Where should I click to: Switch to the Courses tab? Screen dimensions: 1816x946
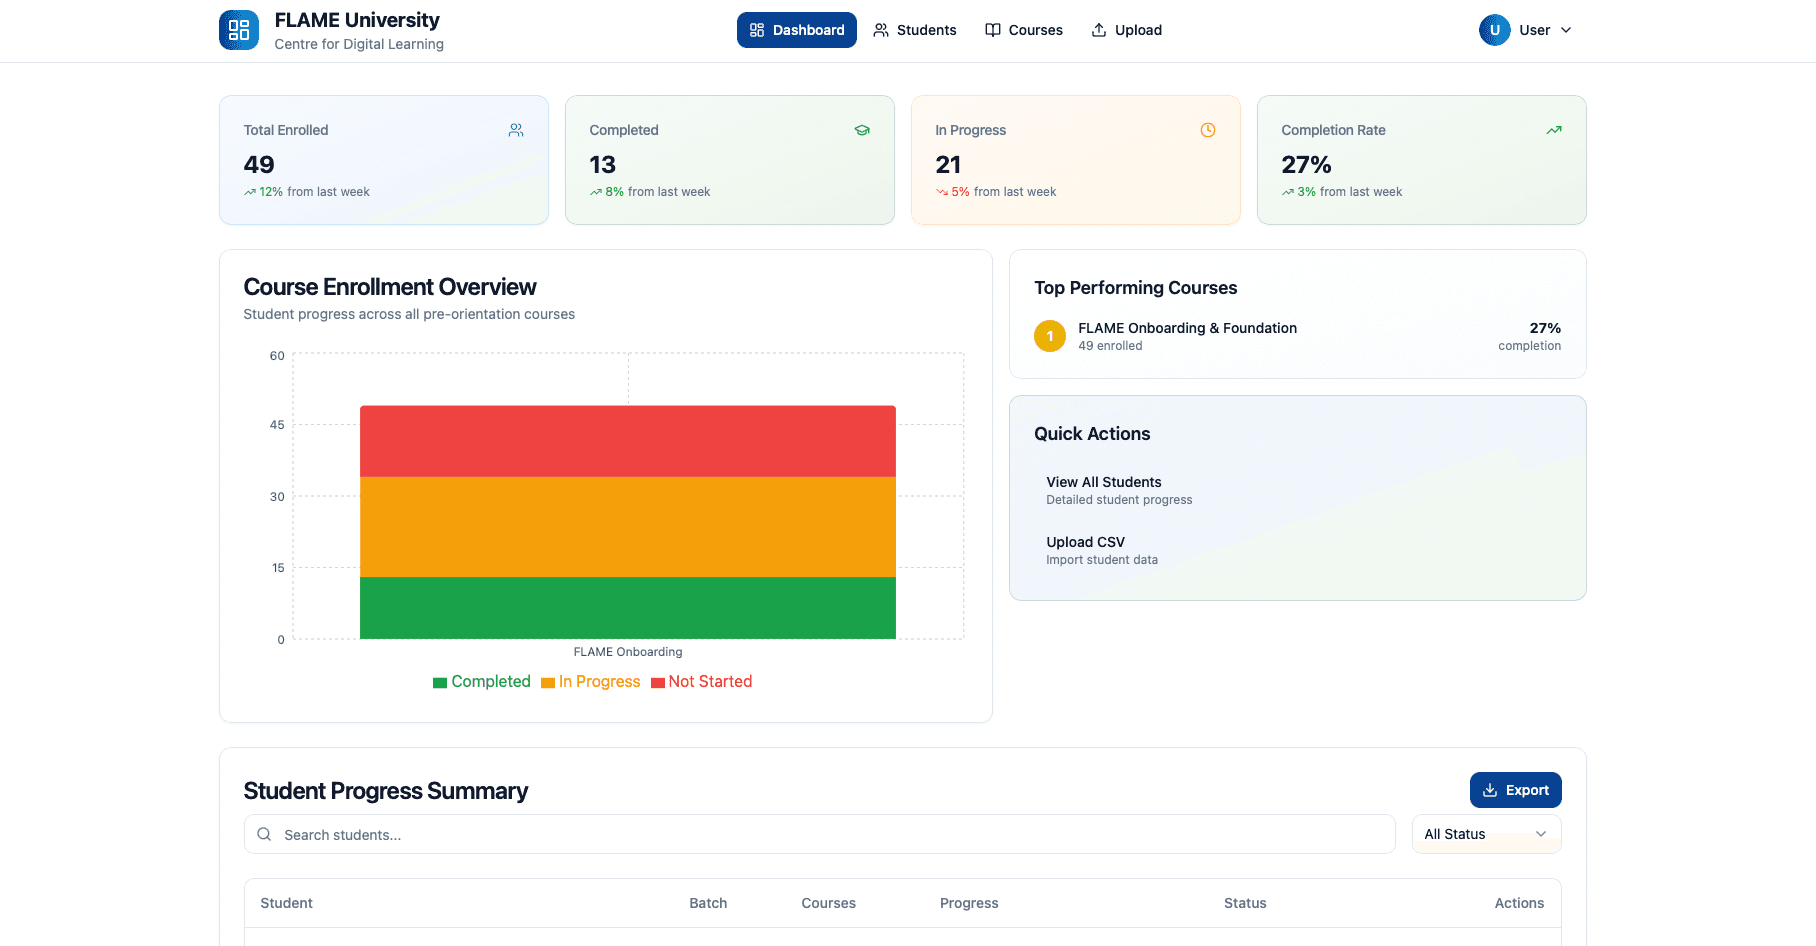[1024, 30]
